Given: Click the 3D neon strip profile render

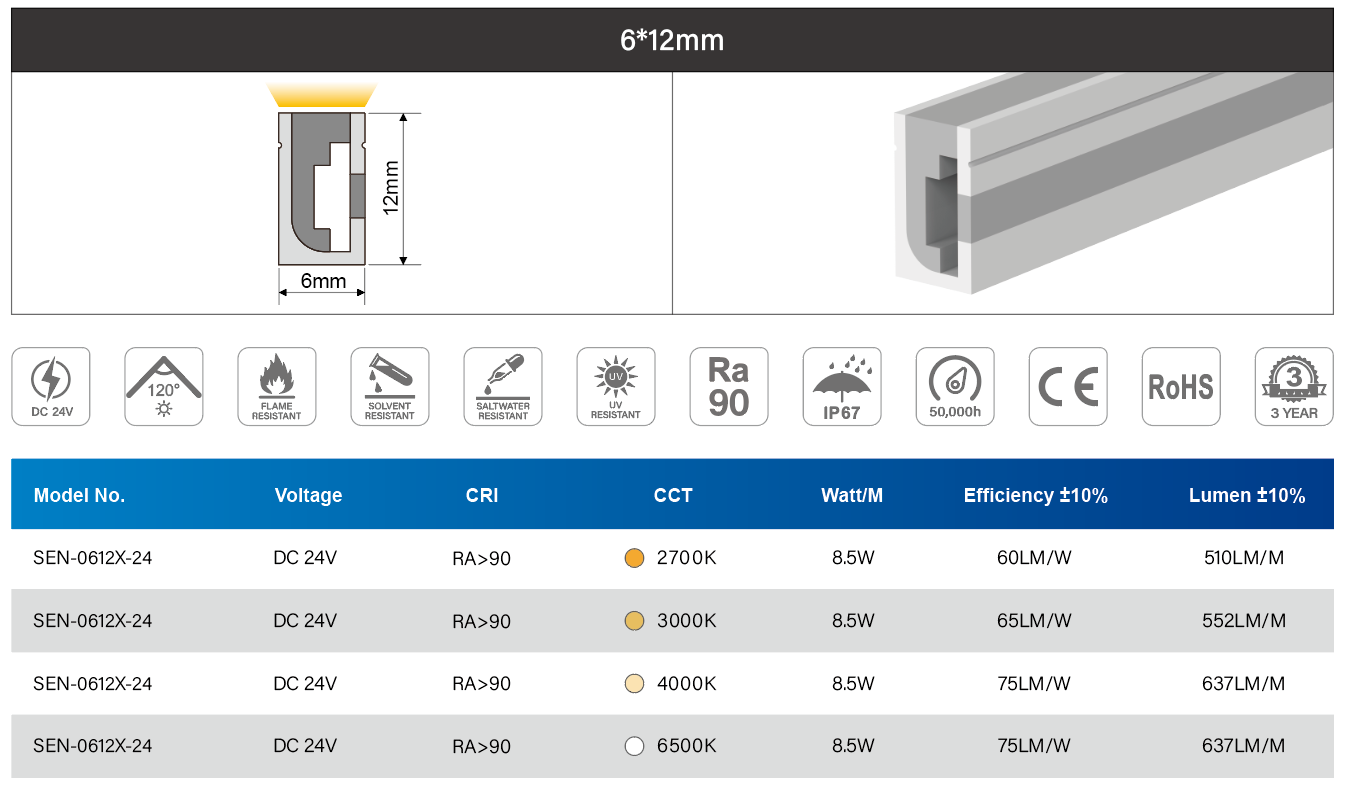Looking at the screenshot, I should pyautogui.click(x=1113, y=184).
